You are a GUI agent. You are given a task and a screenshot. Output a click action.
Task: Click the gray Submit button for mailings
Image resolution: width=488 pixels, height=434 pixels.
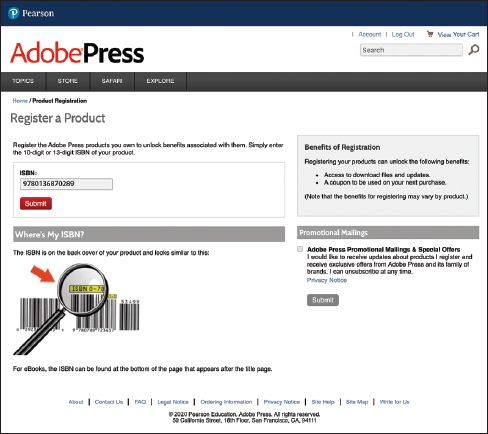[323, 300]
